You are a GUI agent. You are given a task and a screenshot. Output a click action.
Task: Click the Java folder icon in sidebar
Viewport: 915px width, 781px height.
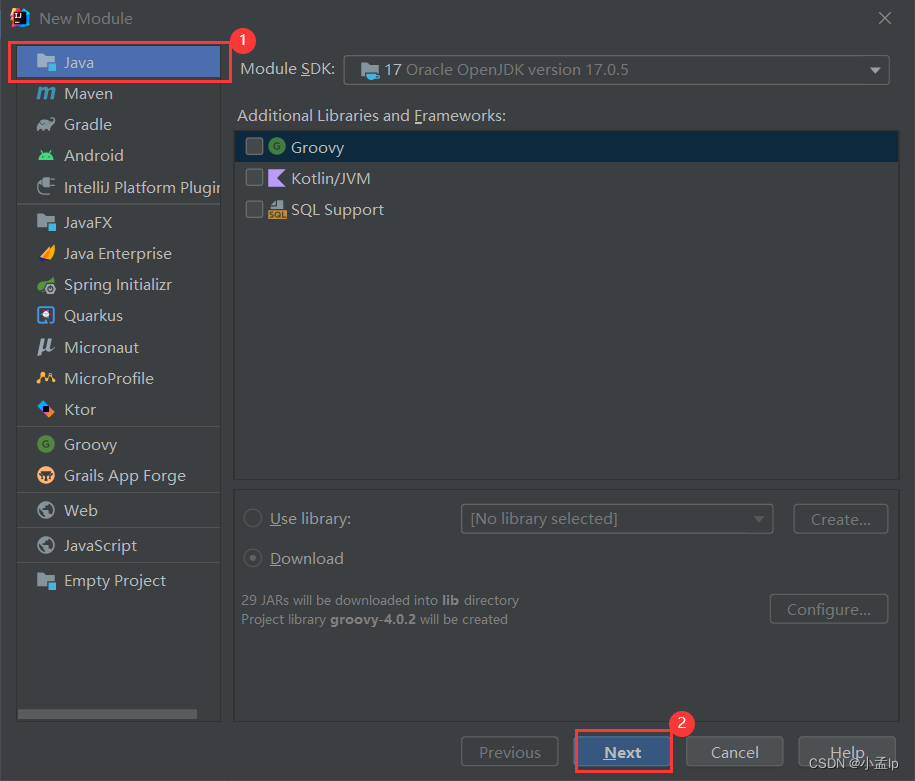(x=46, y=62)
